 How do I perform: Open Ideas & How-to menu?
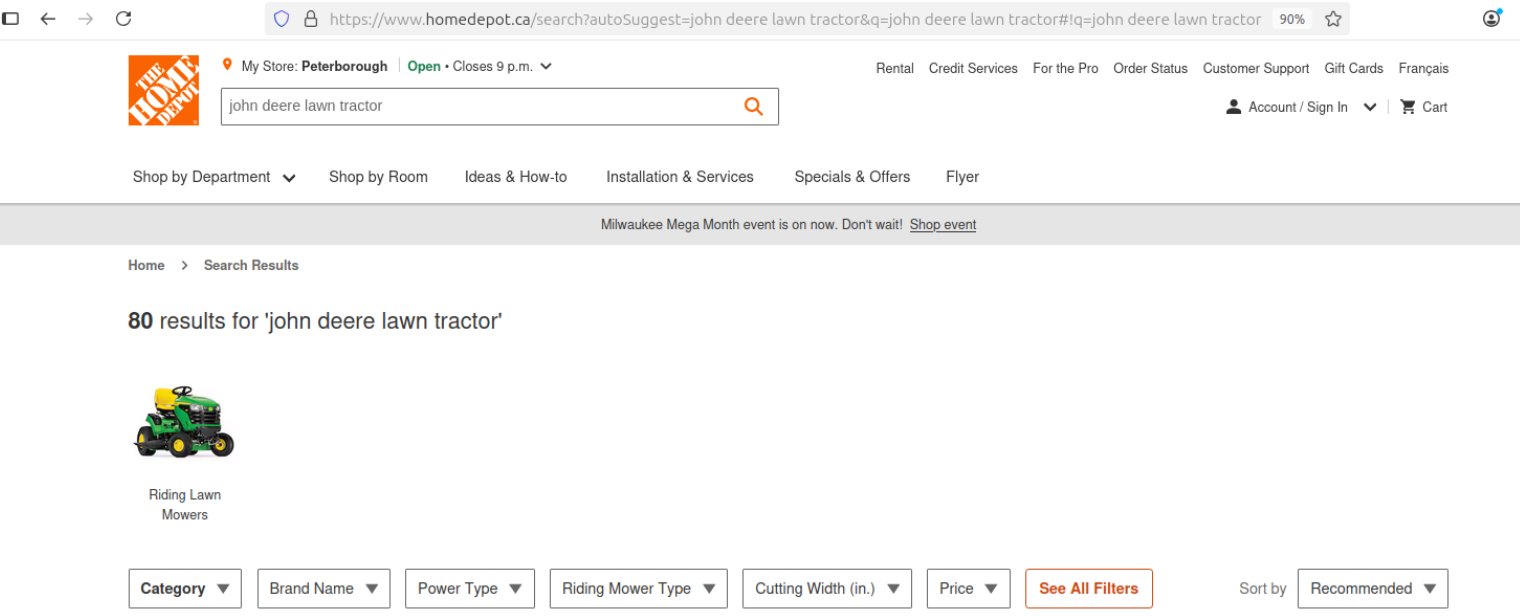(516, 177)
